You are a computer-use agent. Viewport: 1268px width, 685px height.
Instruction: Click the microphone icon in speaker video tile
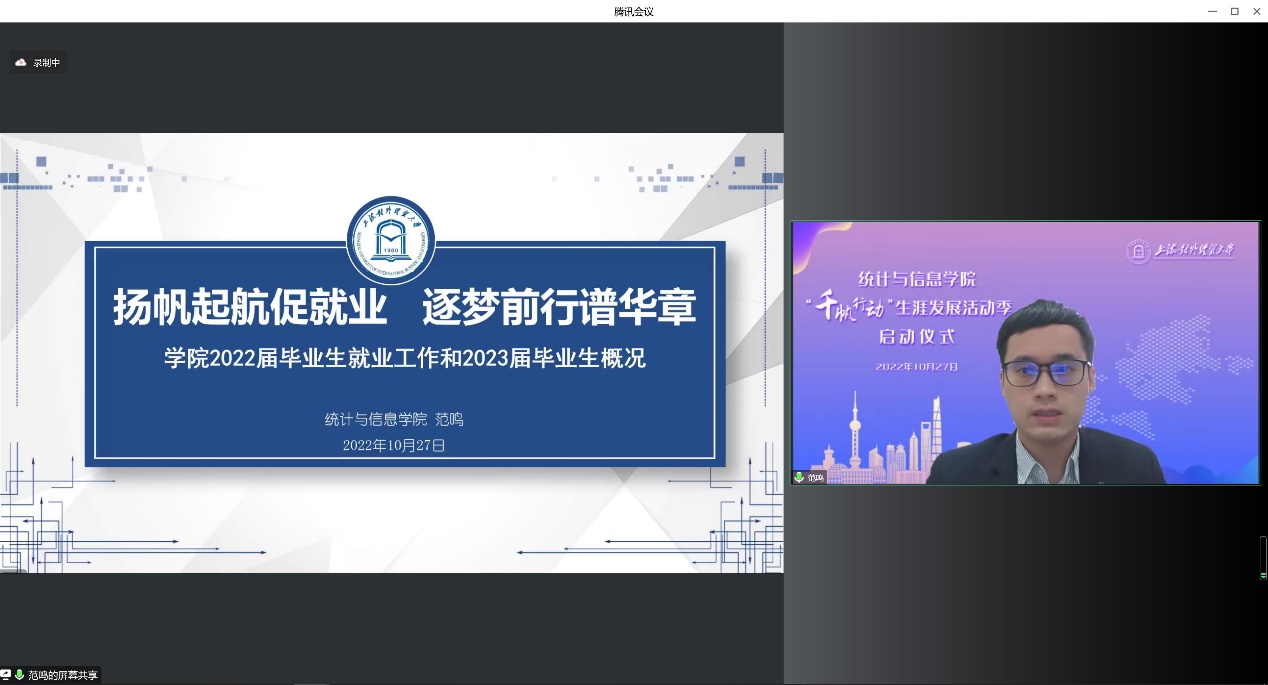coord(799,477)
